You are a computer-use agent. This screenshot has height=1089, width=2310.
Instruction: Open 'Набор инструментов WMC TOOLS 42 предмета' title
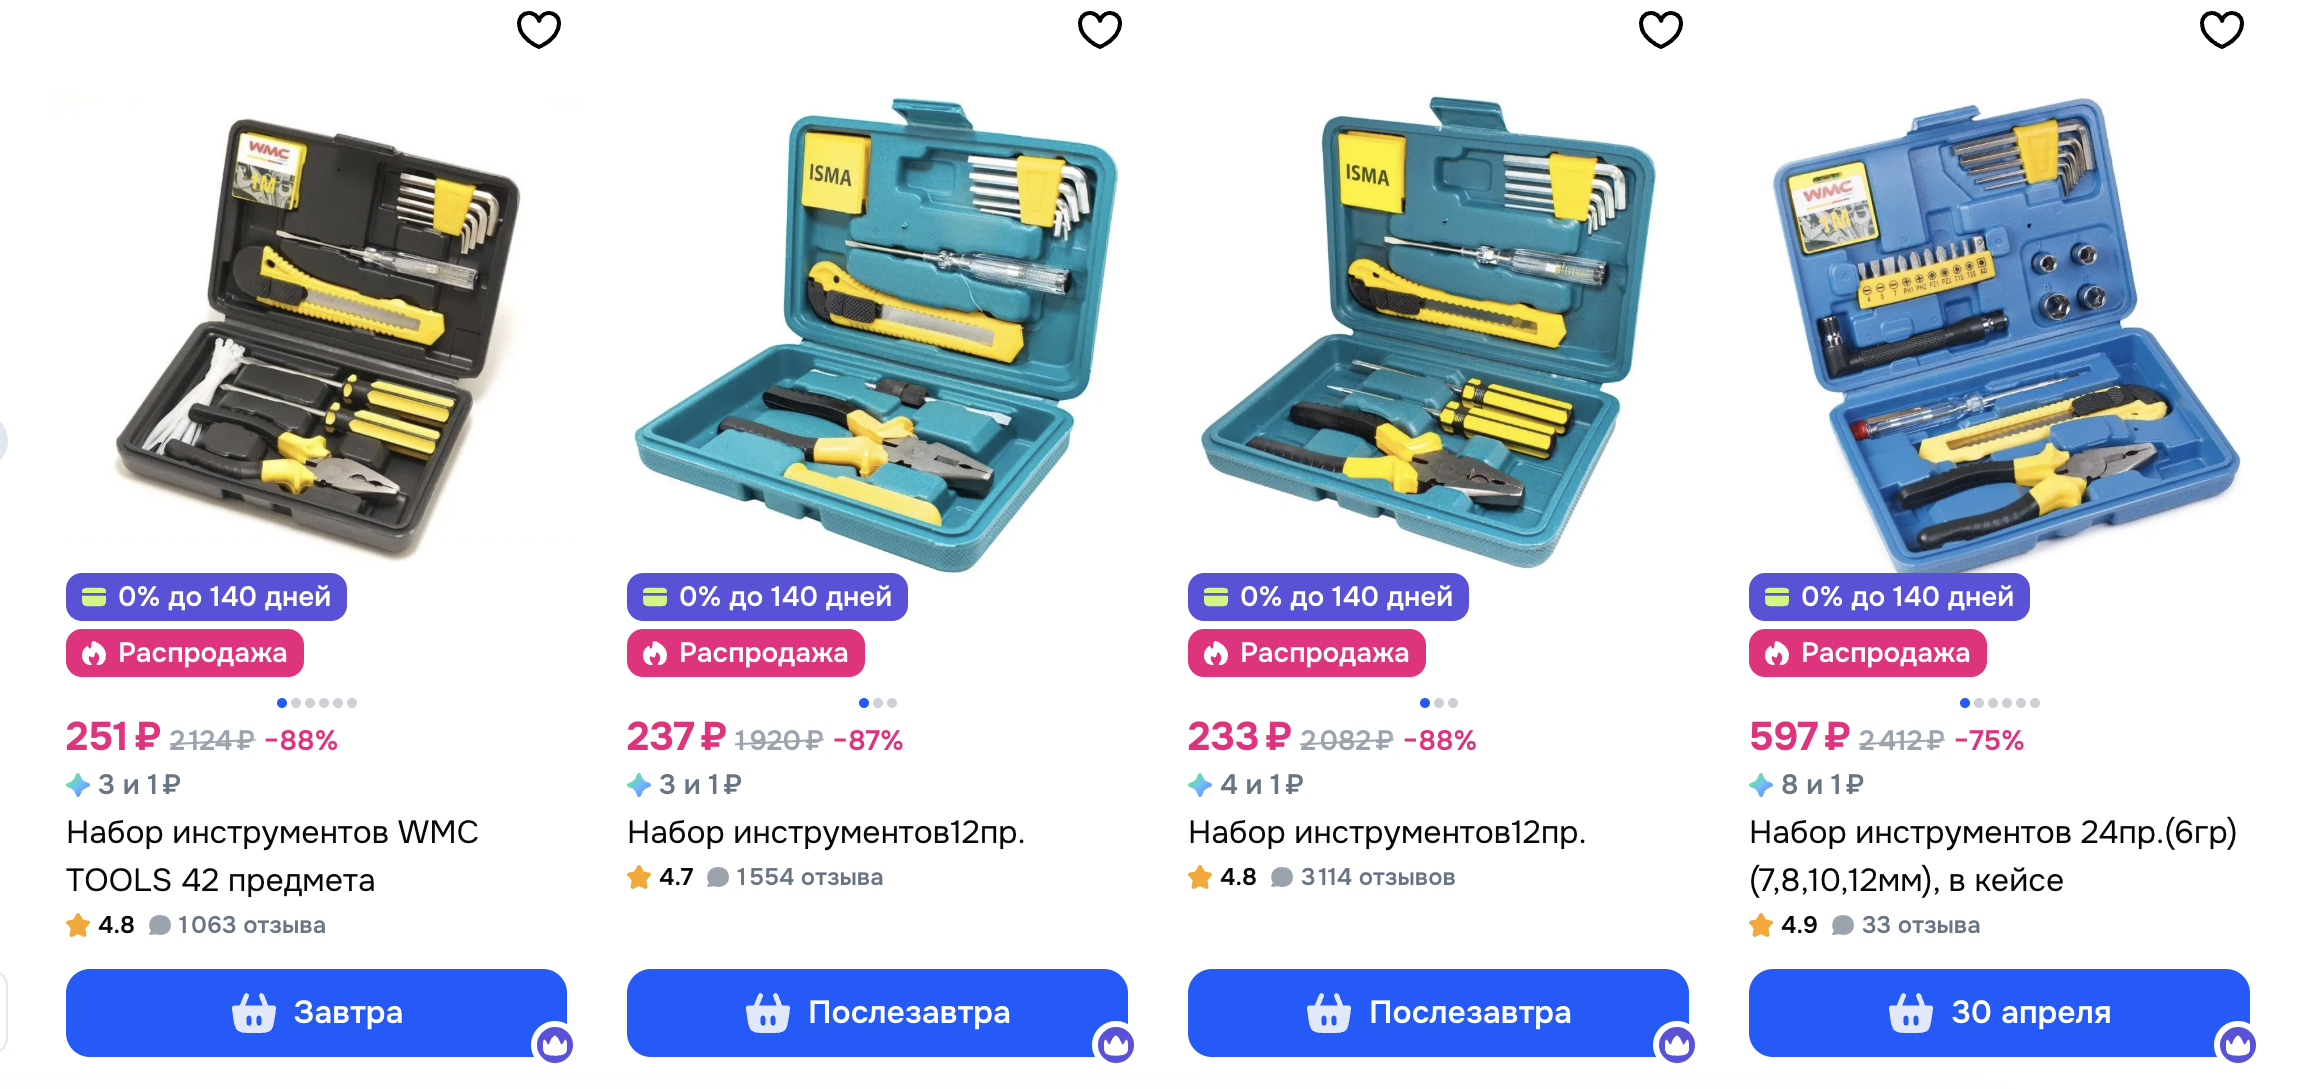pyautogui.click(x=272, y=856)
